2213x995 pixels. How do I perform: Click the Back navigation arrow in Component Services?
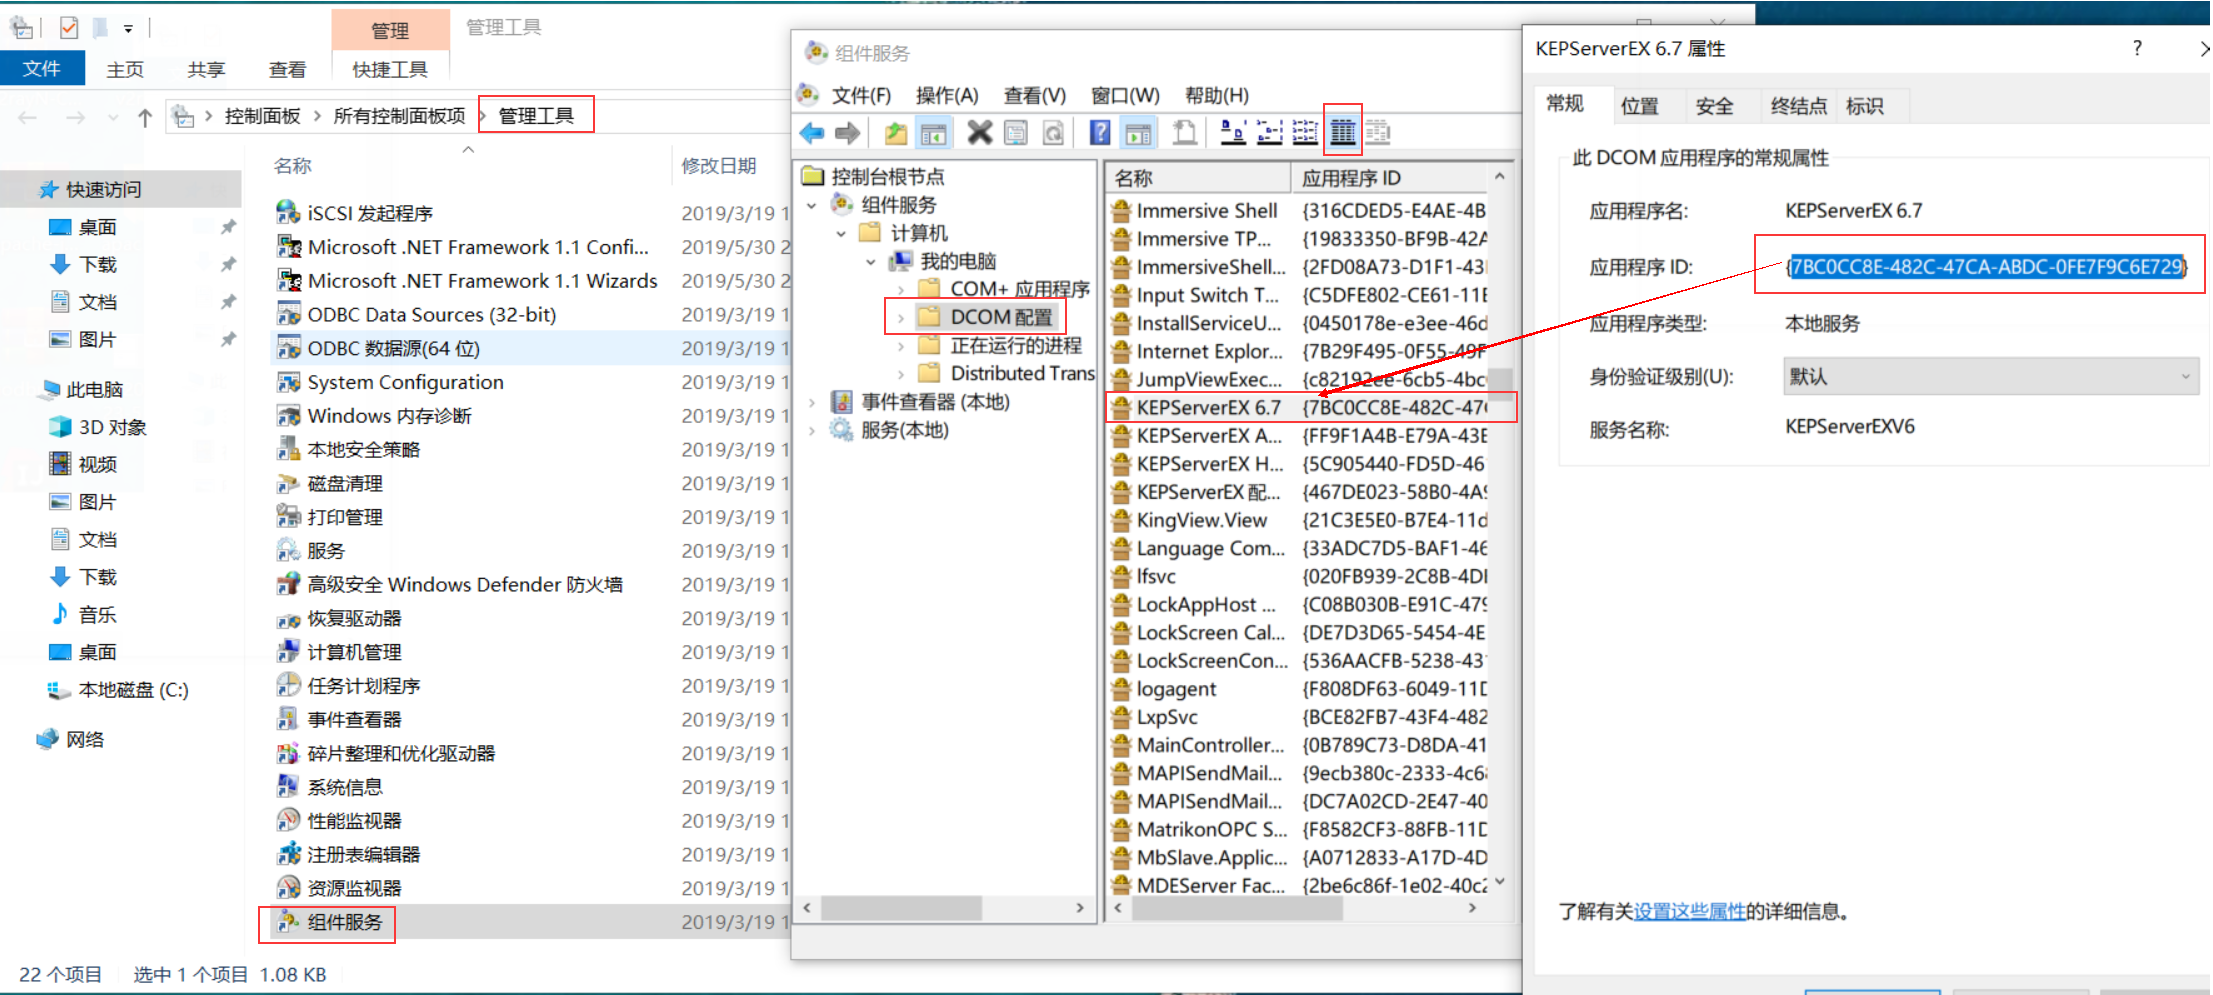(811, 132)
